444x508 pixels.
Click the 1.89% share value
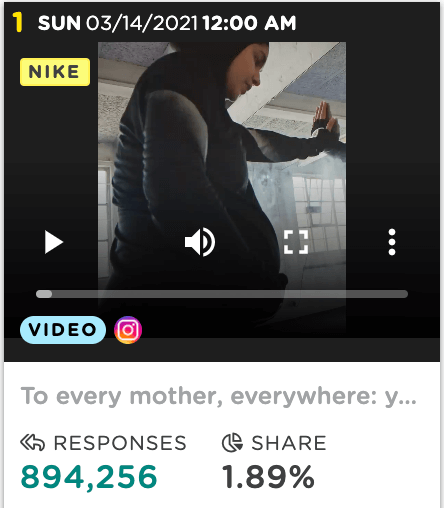[x=268, y=477]
